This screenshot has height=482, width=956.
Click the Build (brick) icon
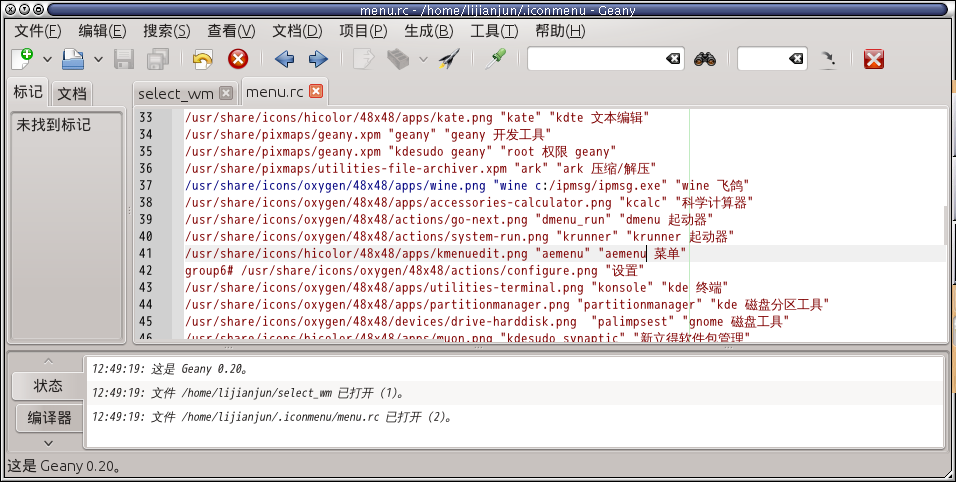coord(398,59)
